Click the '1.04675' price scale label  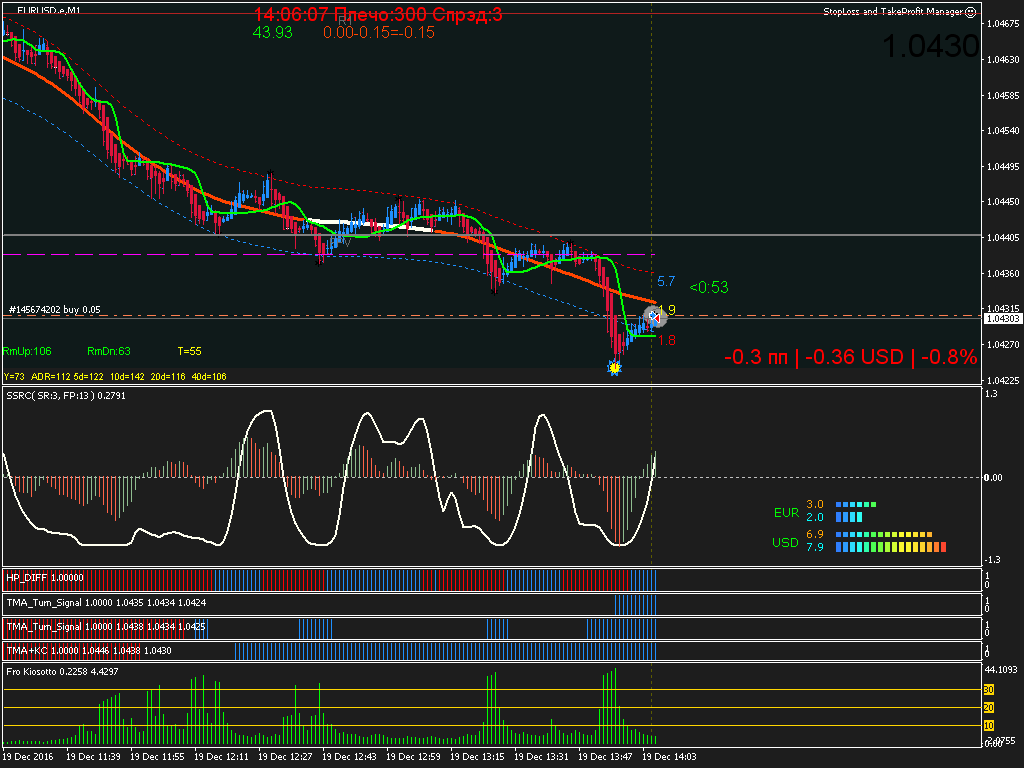pyautogui.click(x=1003, y=24)
